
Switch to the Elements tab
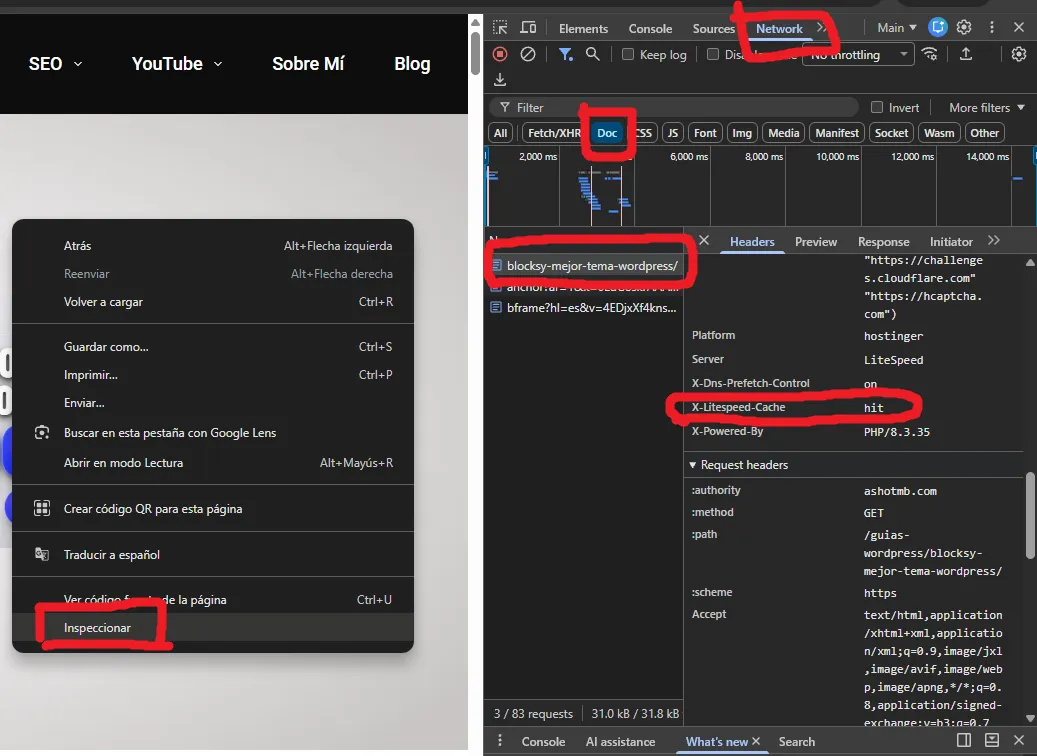pos(583,28)
